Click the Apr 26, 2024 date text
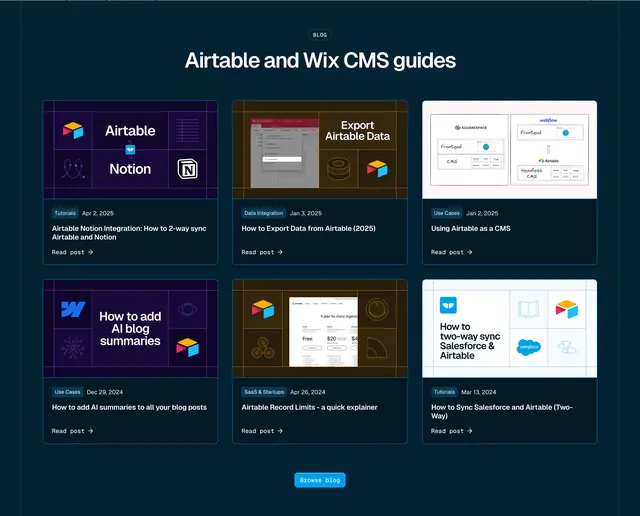The image size is (640, 516). 308,392
